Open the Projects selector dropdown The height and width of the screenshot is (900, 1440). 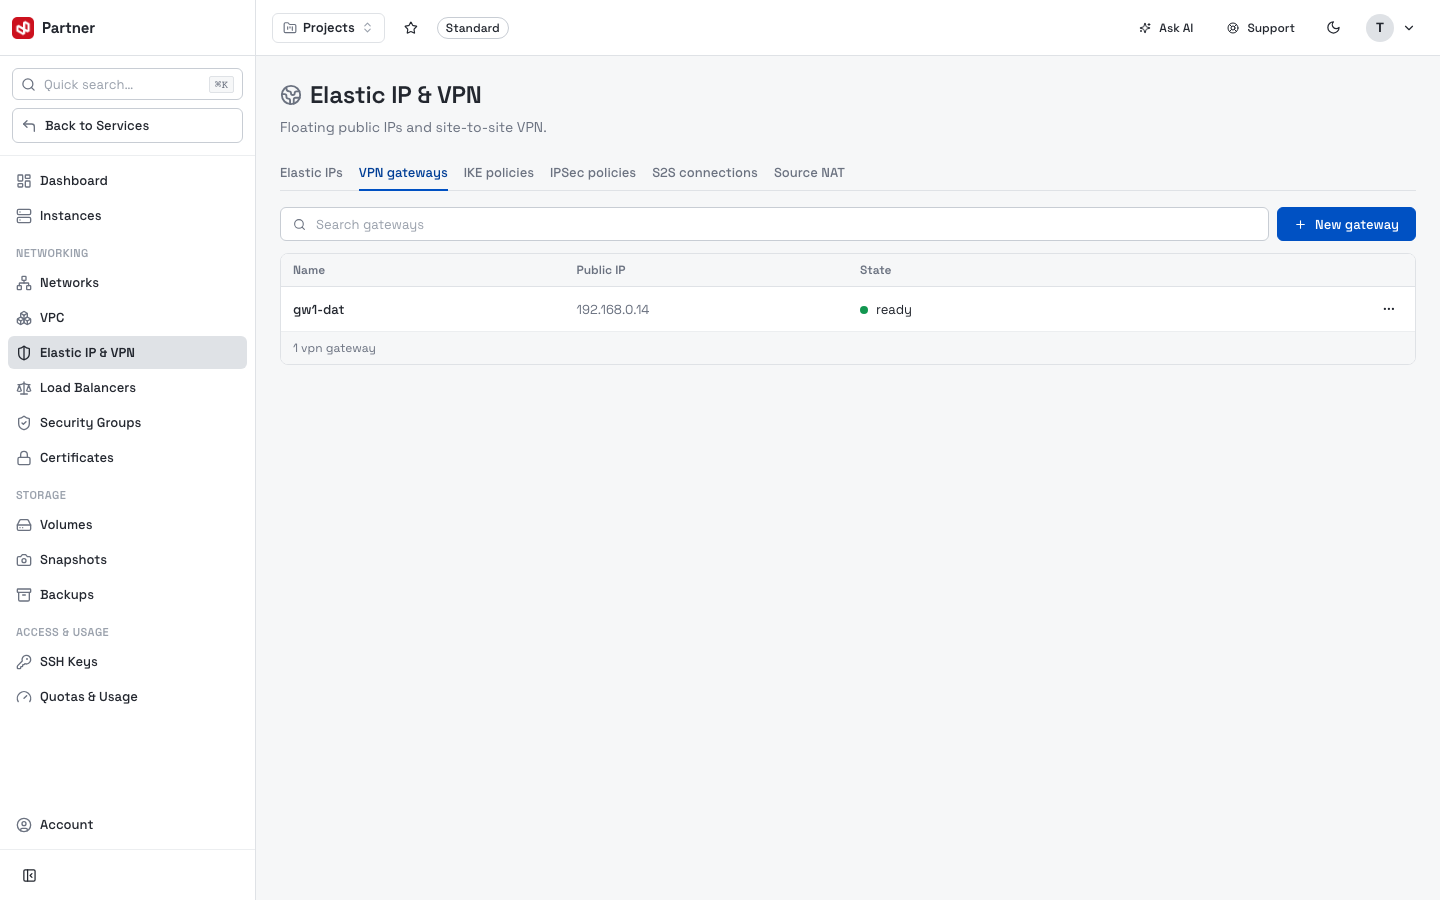(328, 28)
